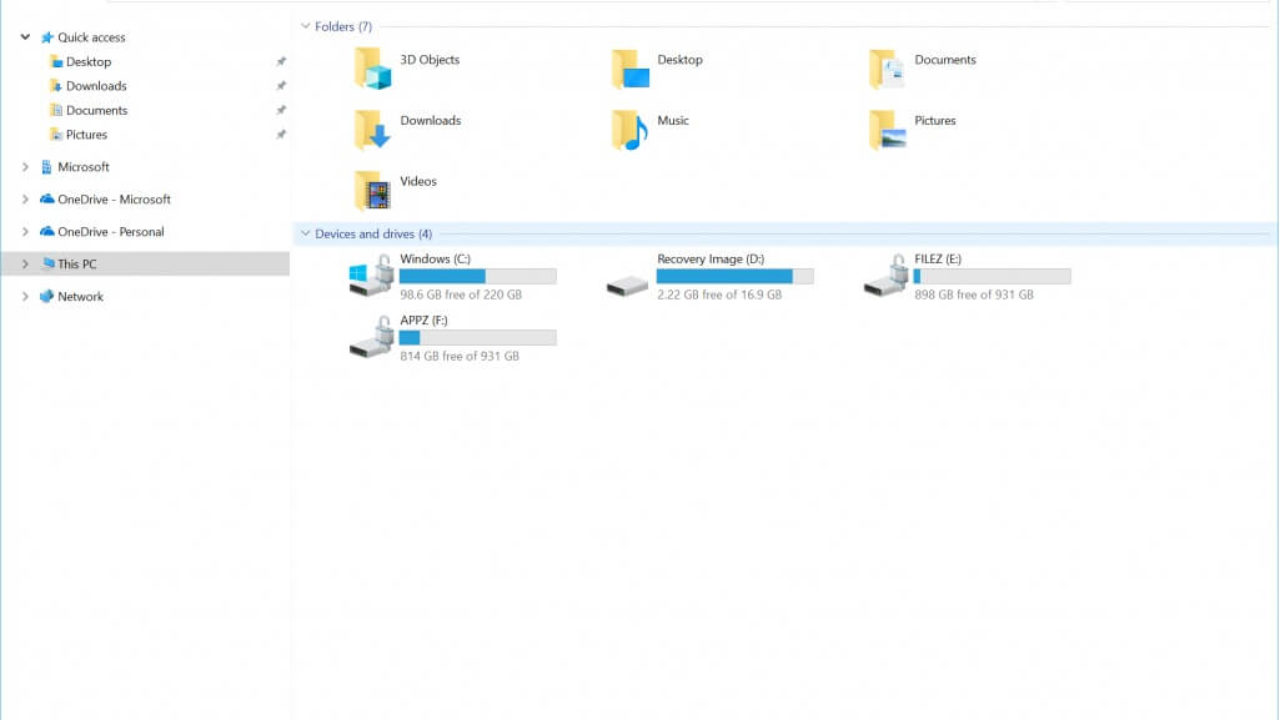
Task: Click "814 GB free of 931 GB" text
Action: 460,356
